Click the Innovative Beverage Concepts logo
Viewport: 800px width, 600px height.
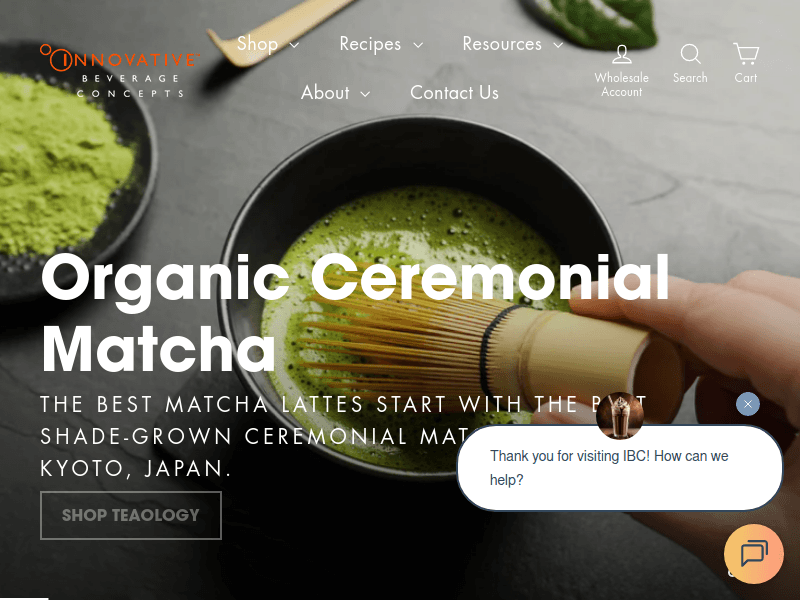119,71
